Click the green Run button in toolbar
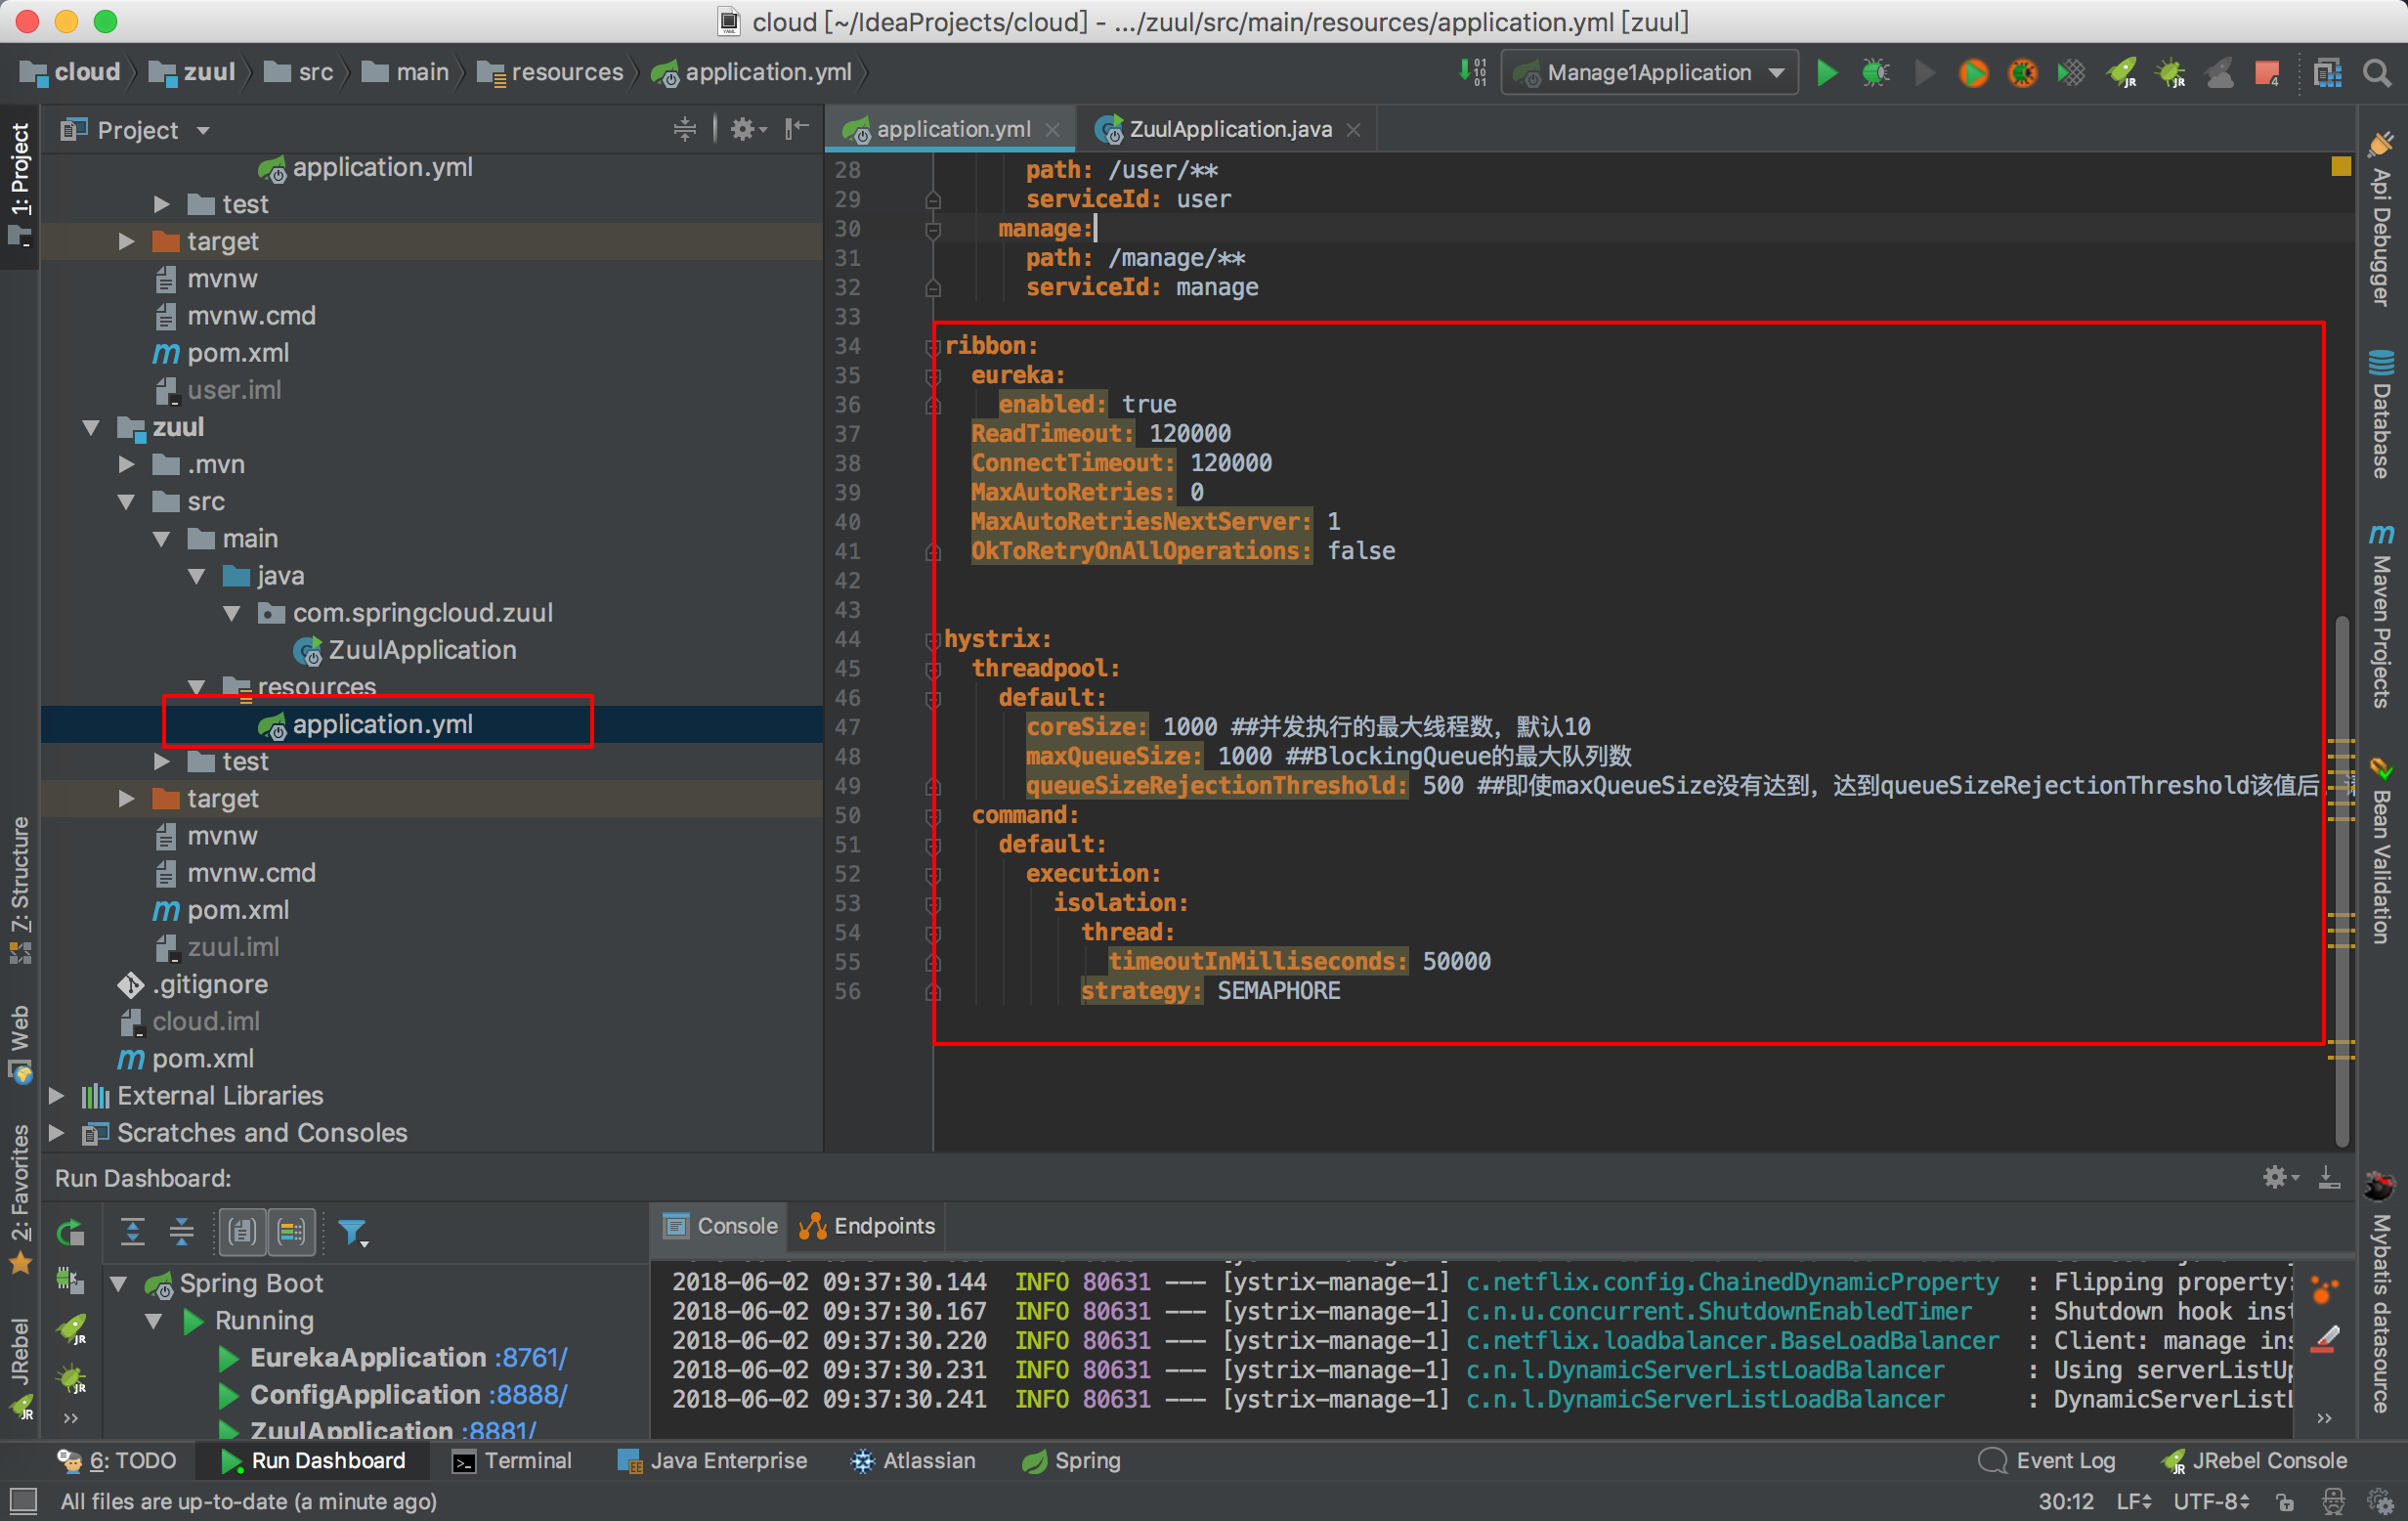Viewport: 2408px width, 1521px height. click(1826, 73)
